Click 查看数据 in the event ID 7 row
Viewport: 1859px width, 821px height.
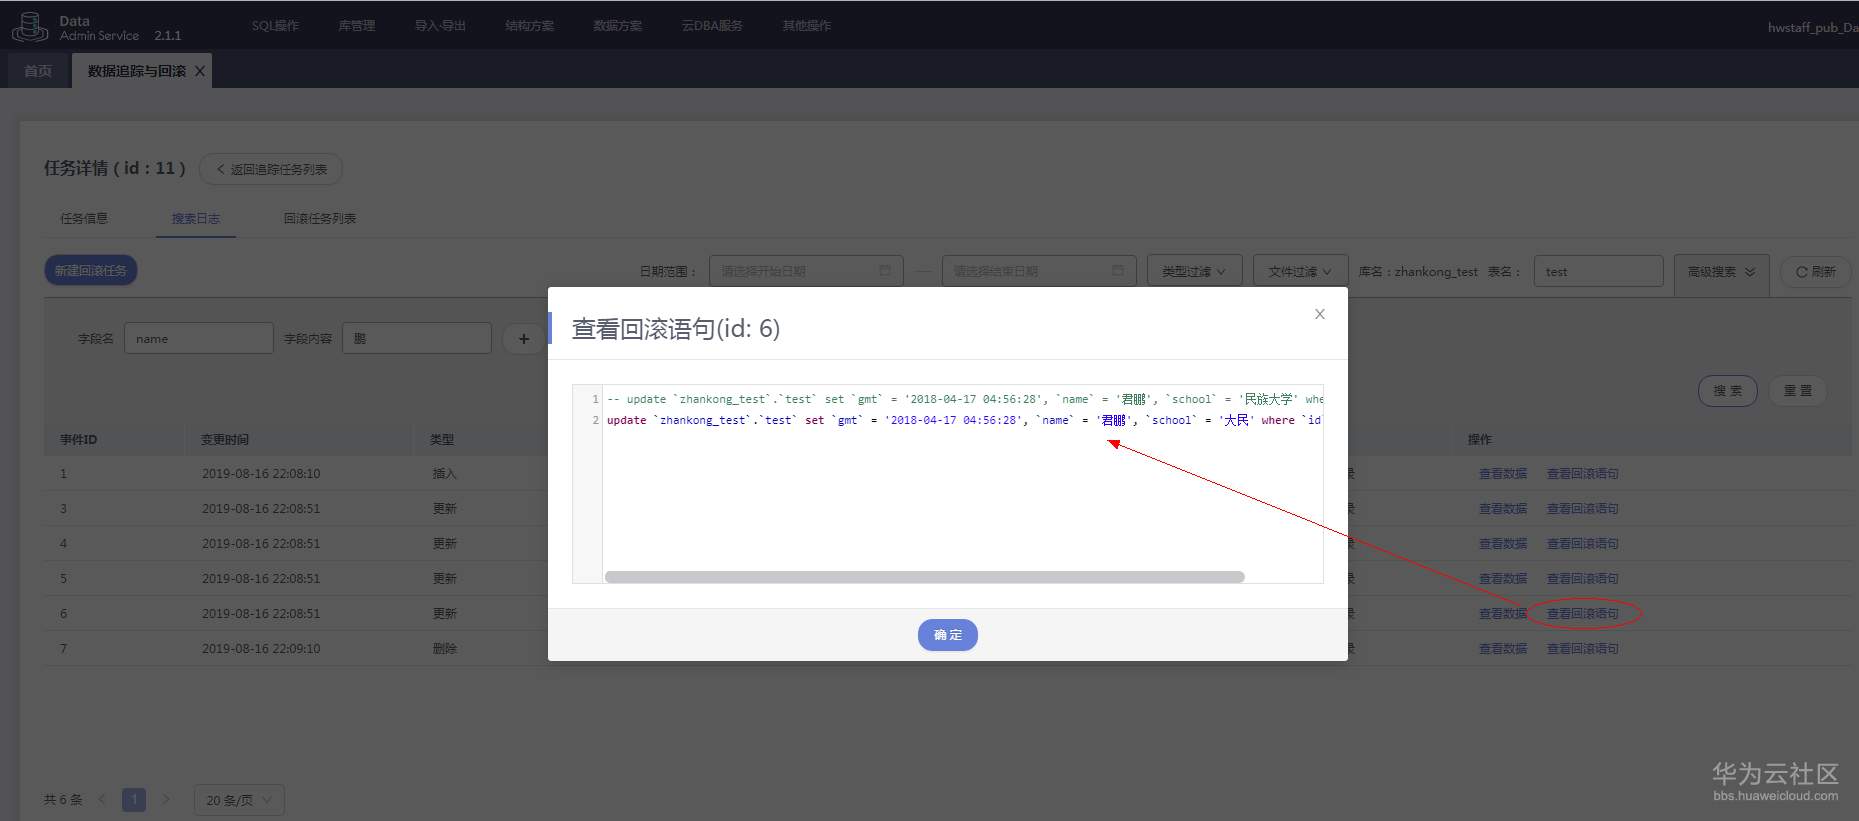[1503, 649]
